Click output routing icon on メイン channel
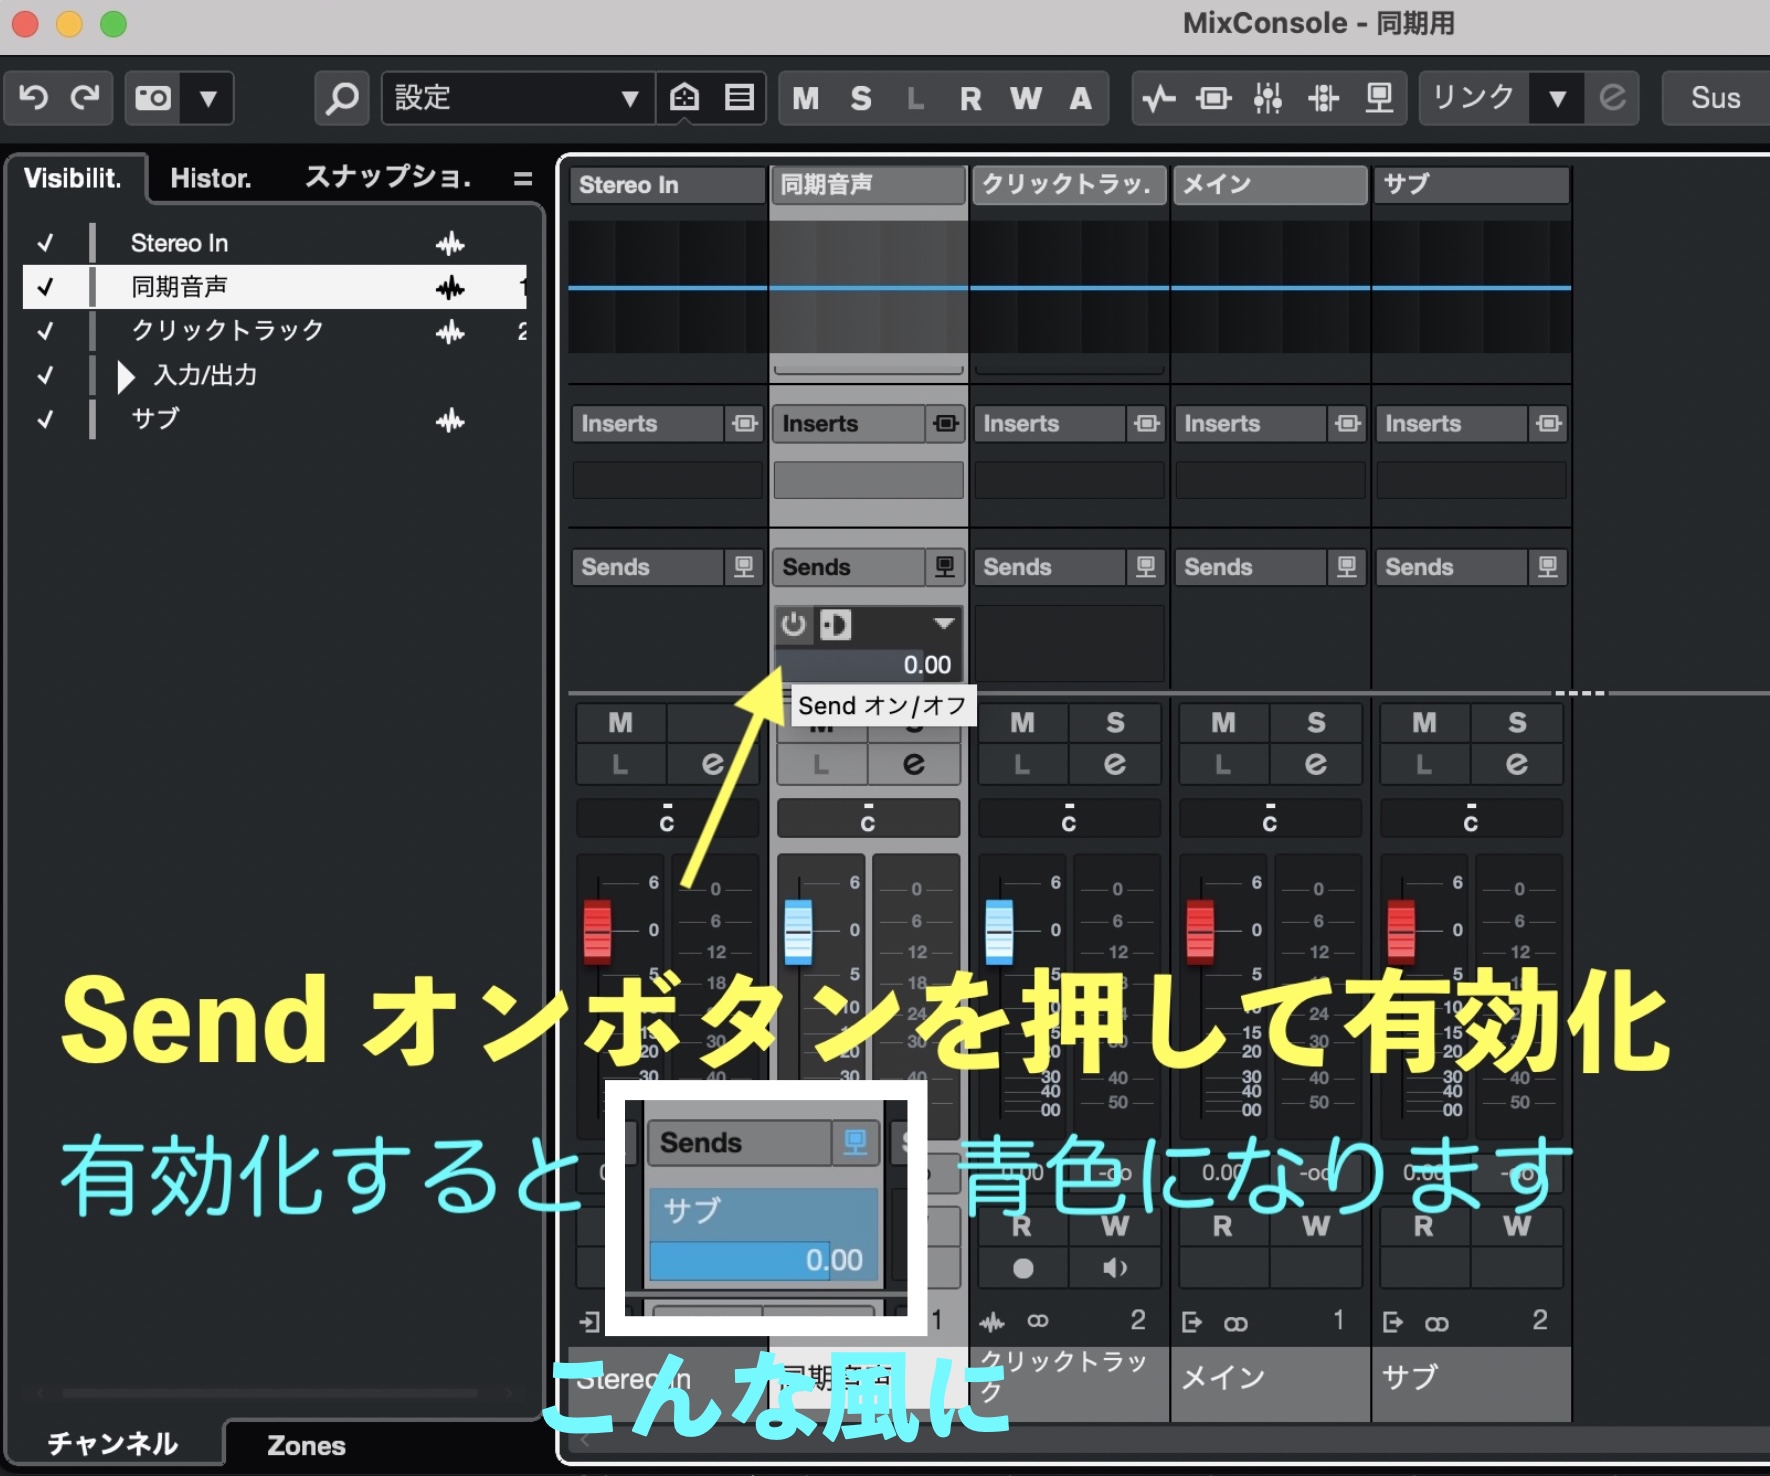The image size is (1770, 1476). (1192, 1323)
